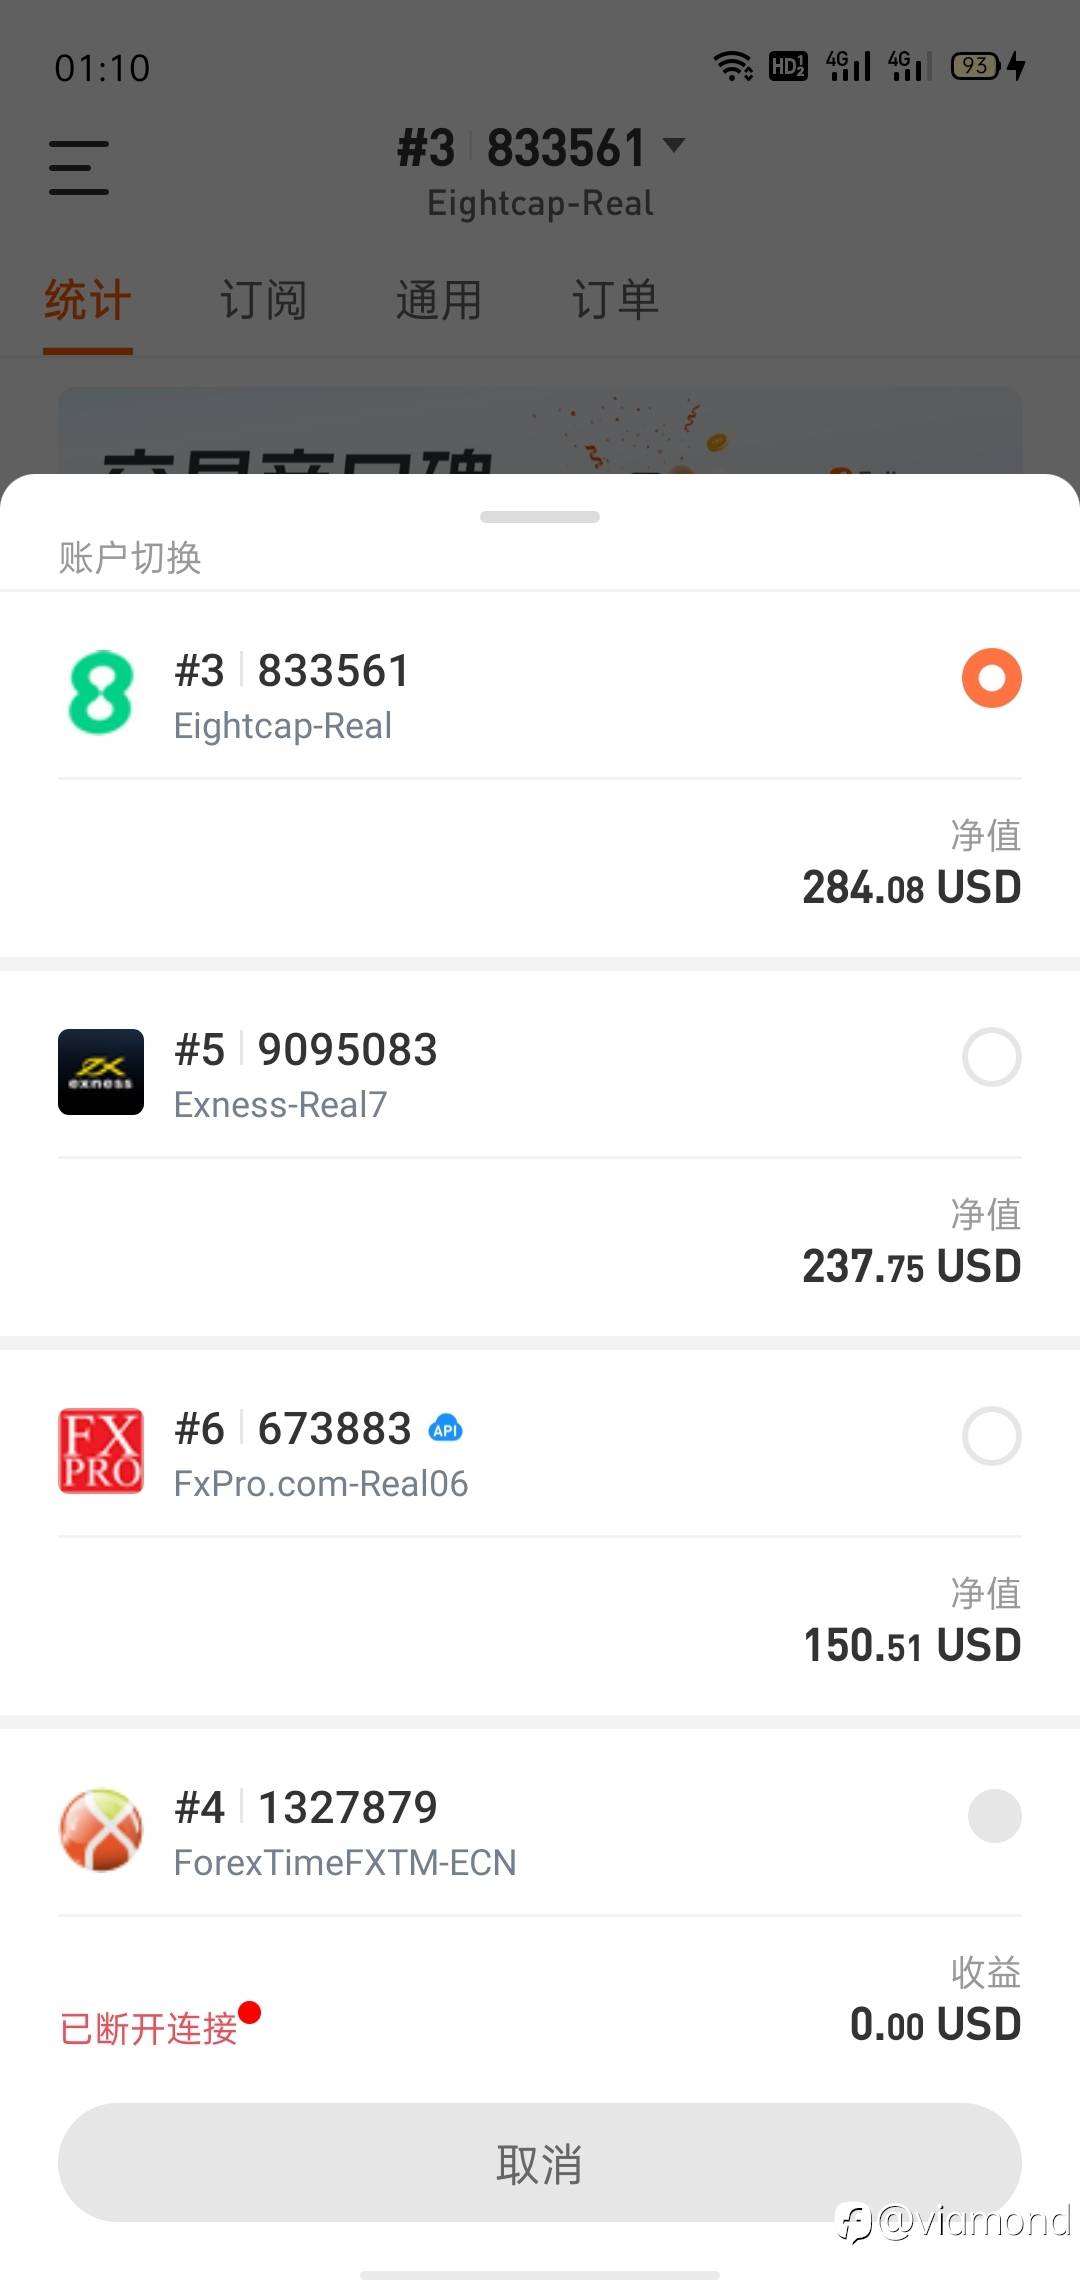Tap the Eightcap green 8 logo

pos(100,692)
